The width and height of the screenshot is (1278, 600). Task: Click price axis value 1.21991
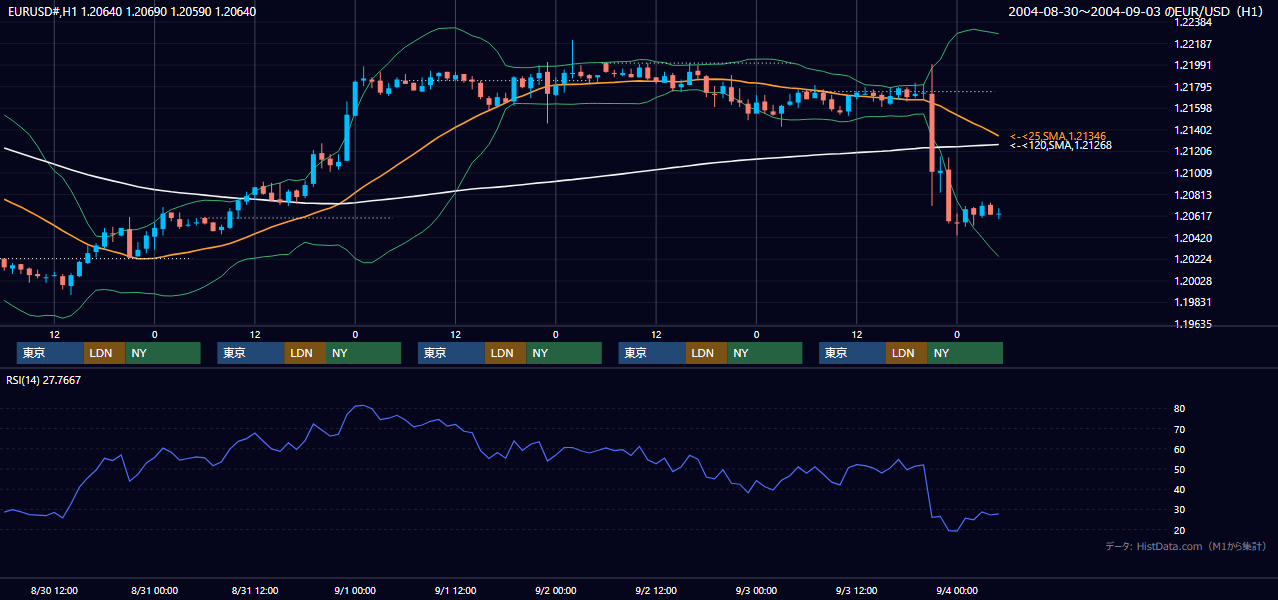pyautogui.click(x=1194, y=65)
